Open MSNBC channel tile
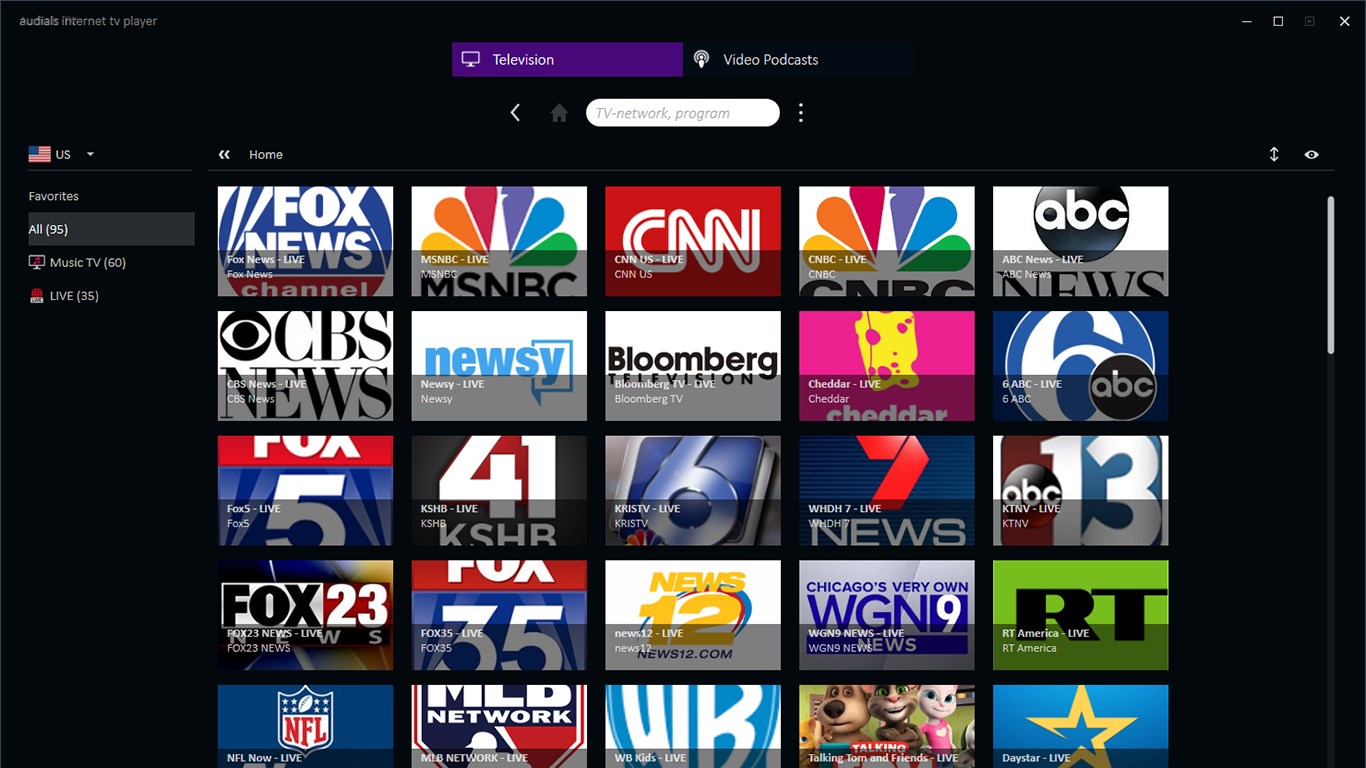This screenshot has width=1366, height=768. (499, 241)
